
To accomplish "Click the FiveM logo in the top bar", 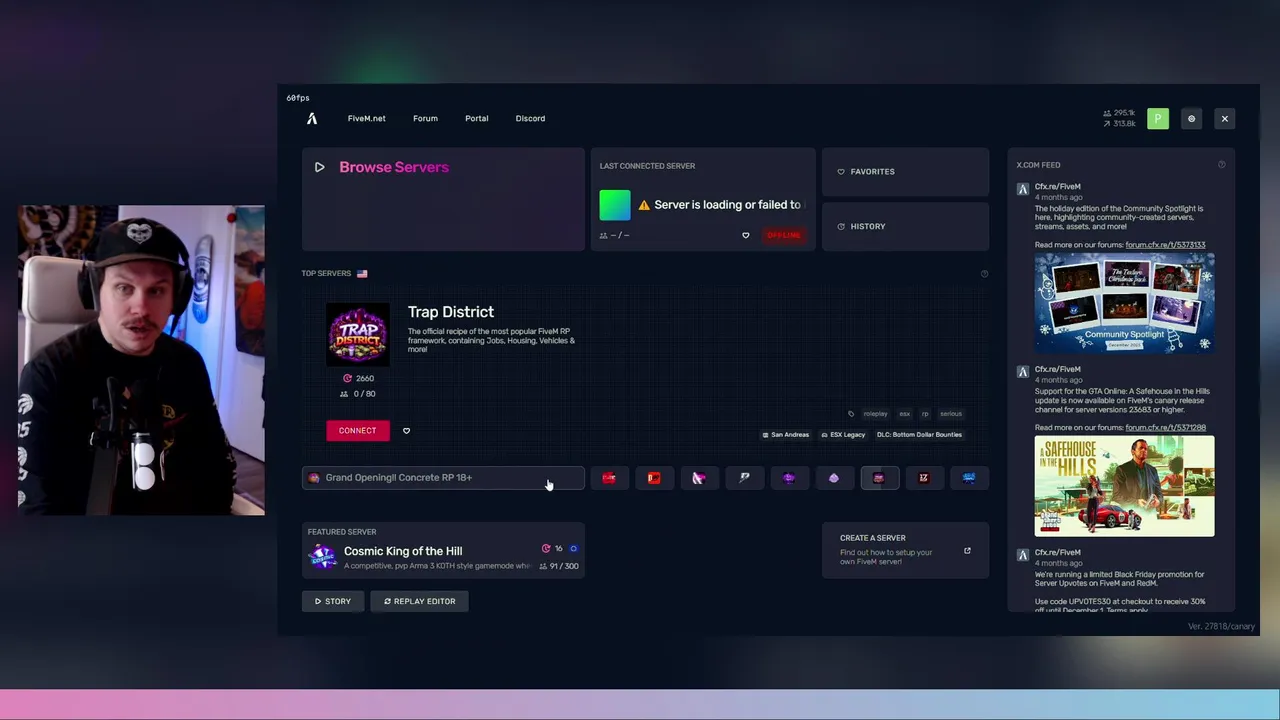I will coord(312,118).
